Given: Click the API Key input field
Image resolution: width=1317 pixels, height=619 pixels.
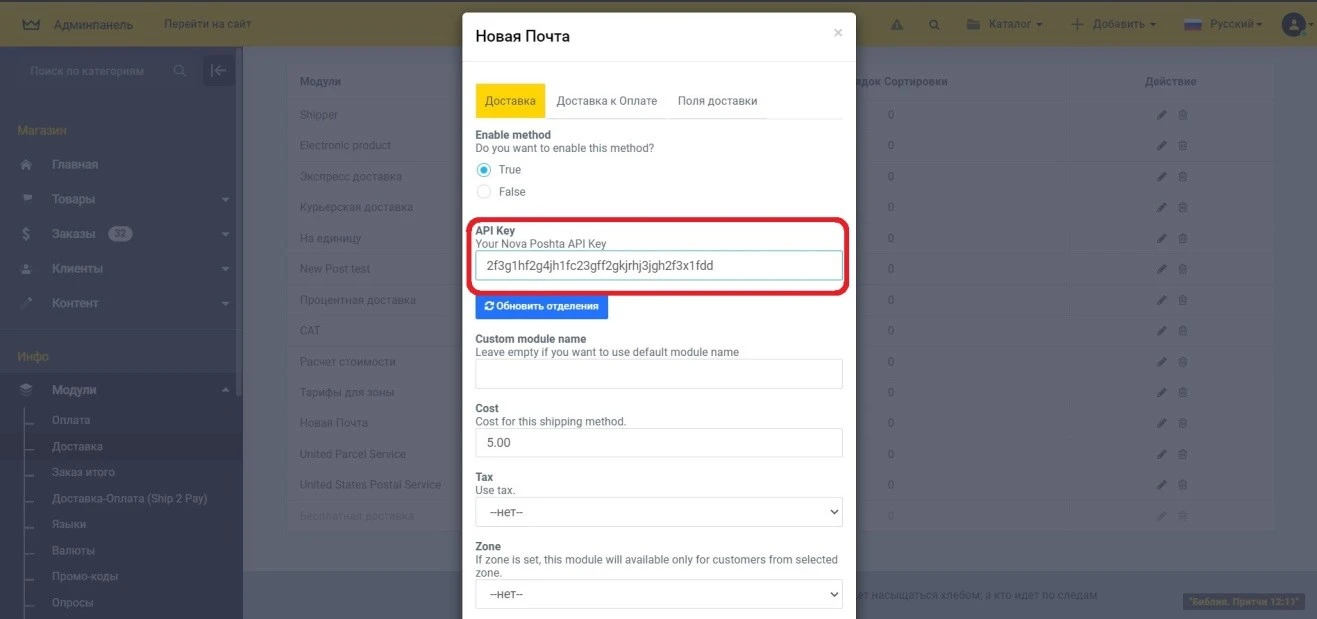Looking at the screenshot, I should (658, 265).
